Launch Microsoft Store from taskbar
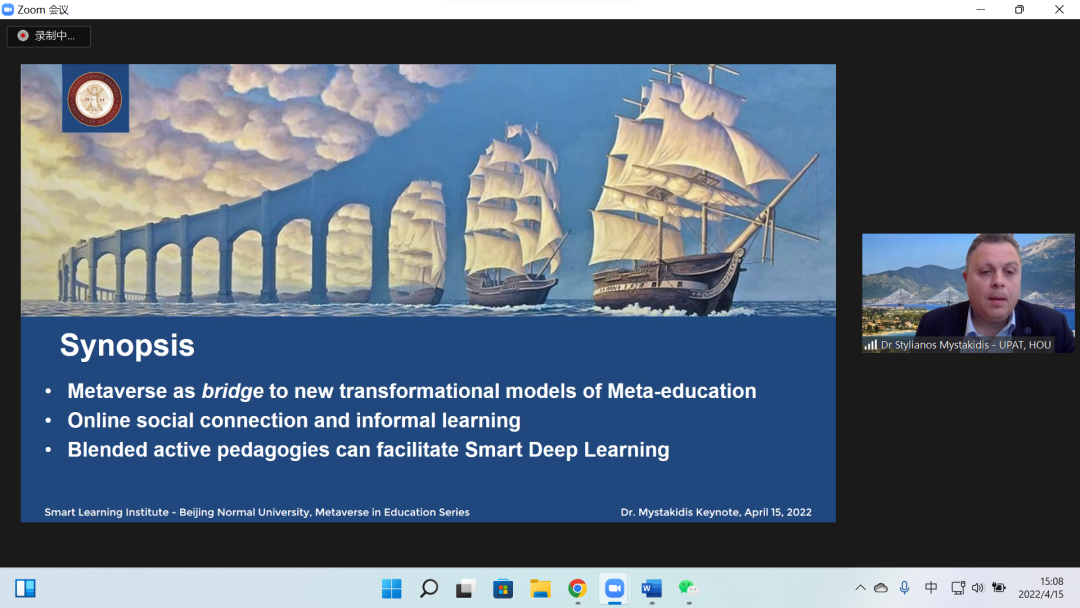The width and height of the screenshot is (1080, 608). (x=503, y=588)
